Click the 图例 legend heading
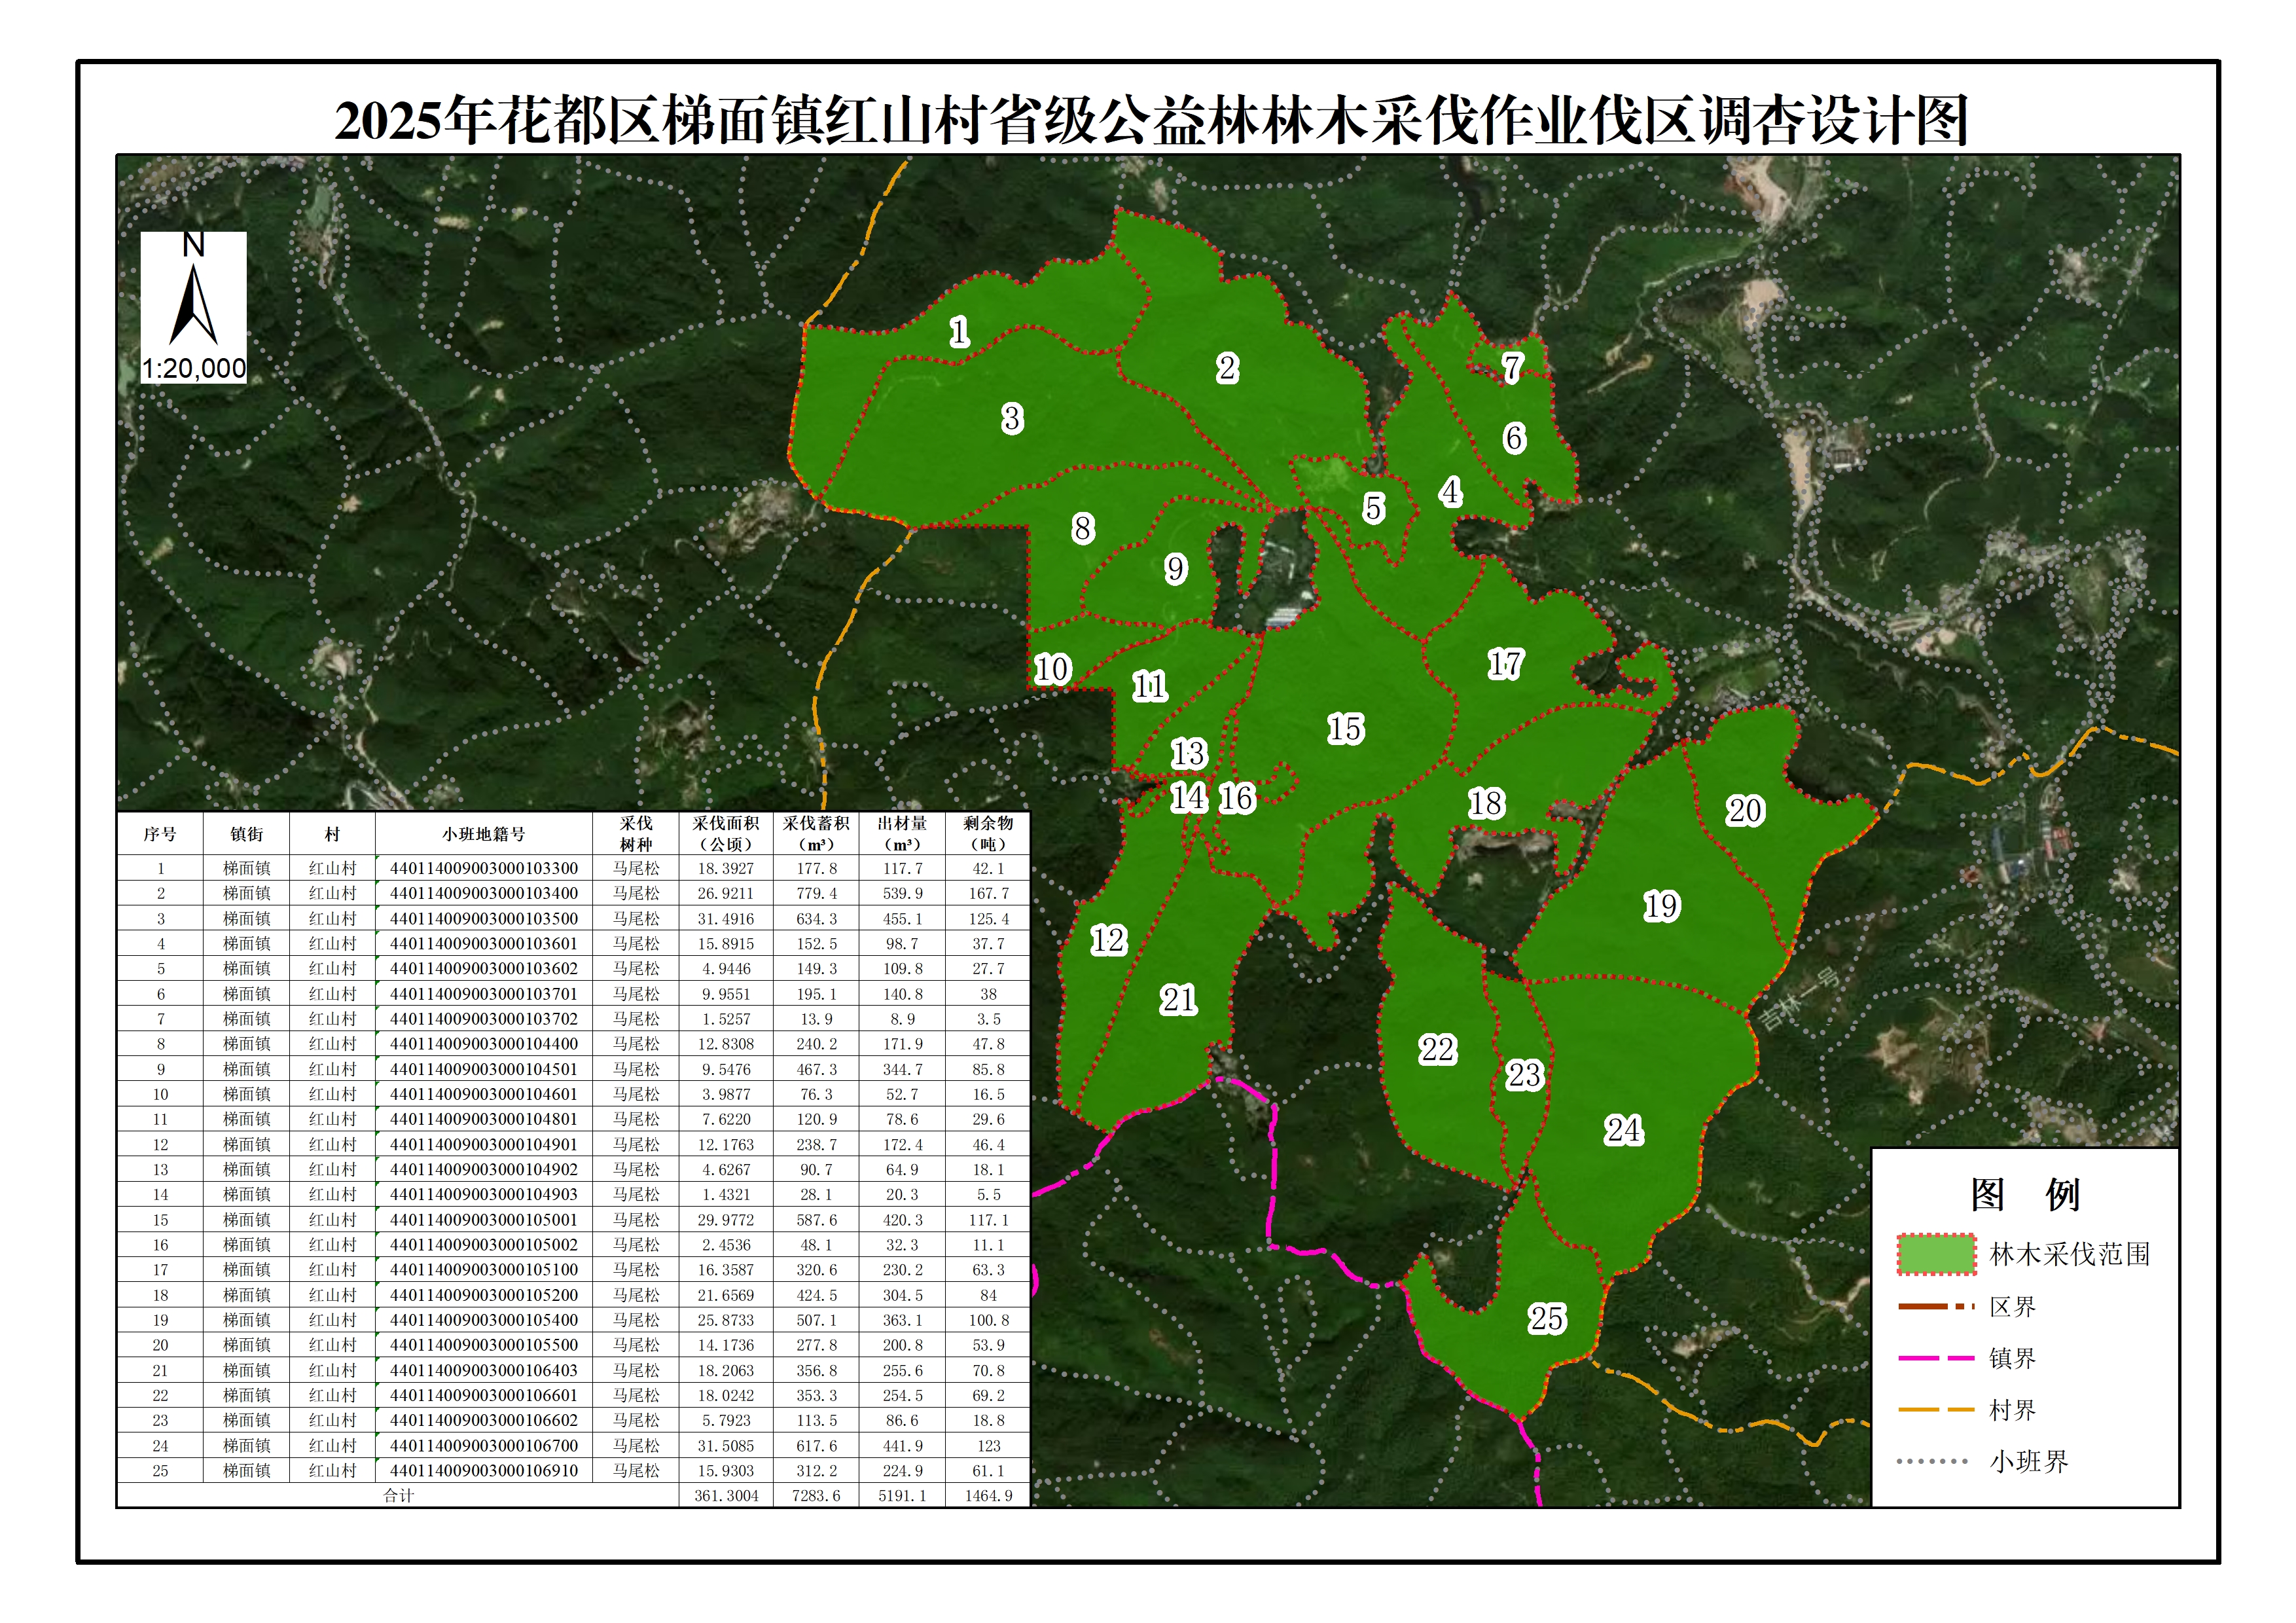This screenshot has height=1623, width=2296. [2024, 1194]
